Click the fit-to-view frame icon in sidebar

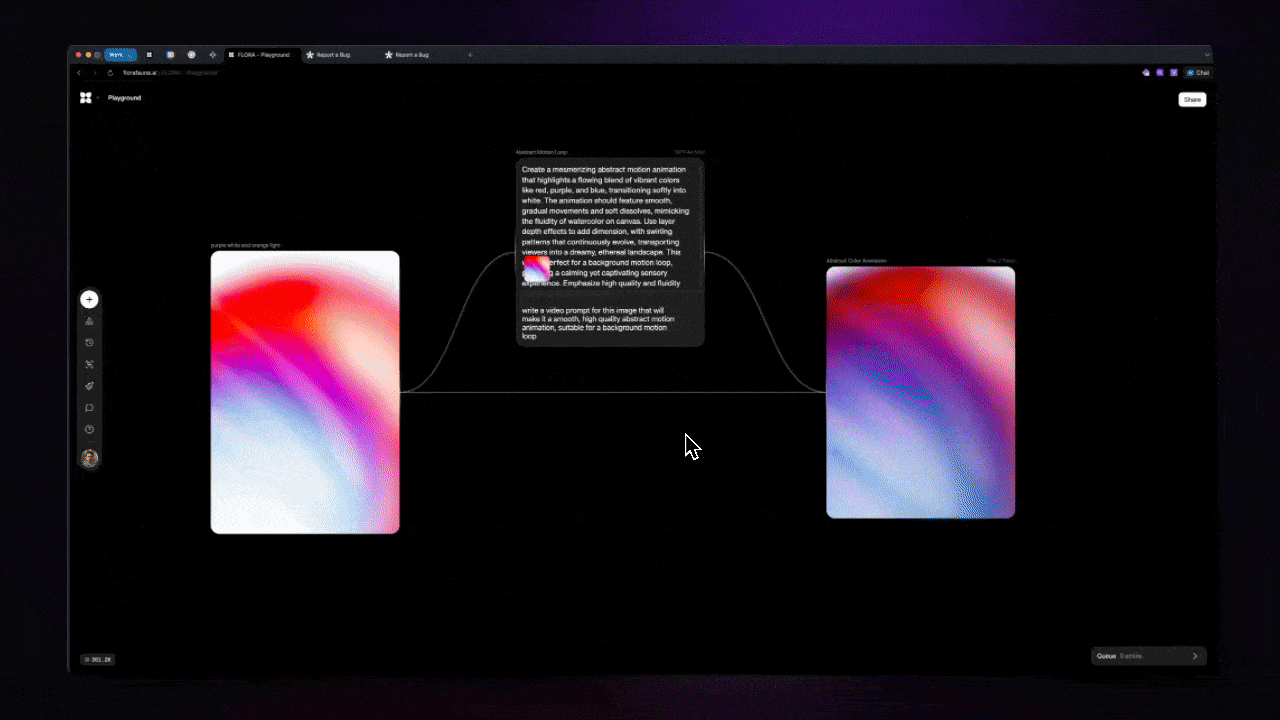pos(89,365)
